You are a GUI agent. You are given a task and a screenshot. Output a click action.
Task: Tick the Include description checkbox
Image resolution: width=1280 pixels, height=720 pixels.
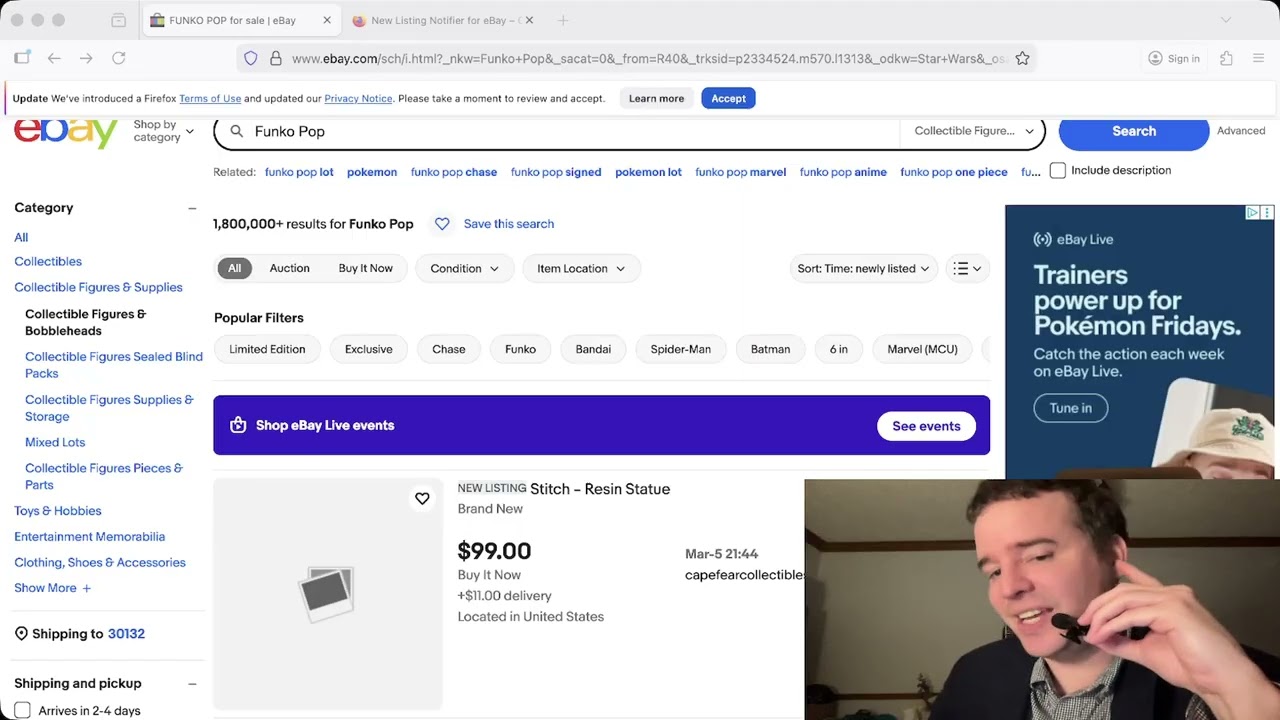(x=1058, y=170)
